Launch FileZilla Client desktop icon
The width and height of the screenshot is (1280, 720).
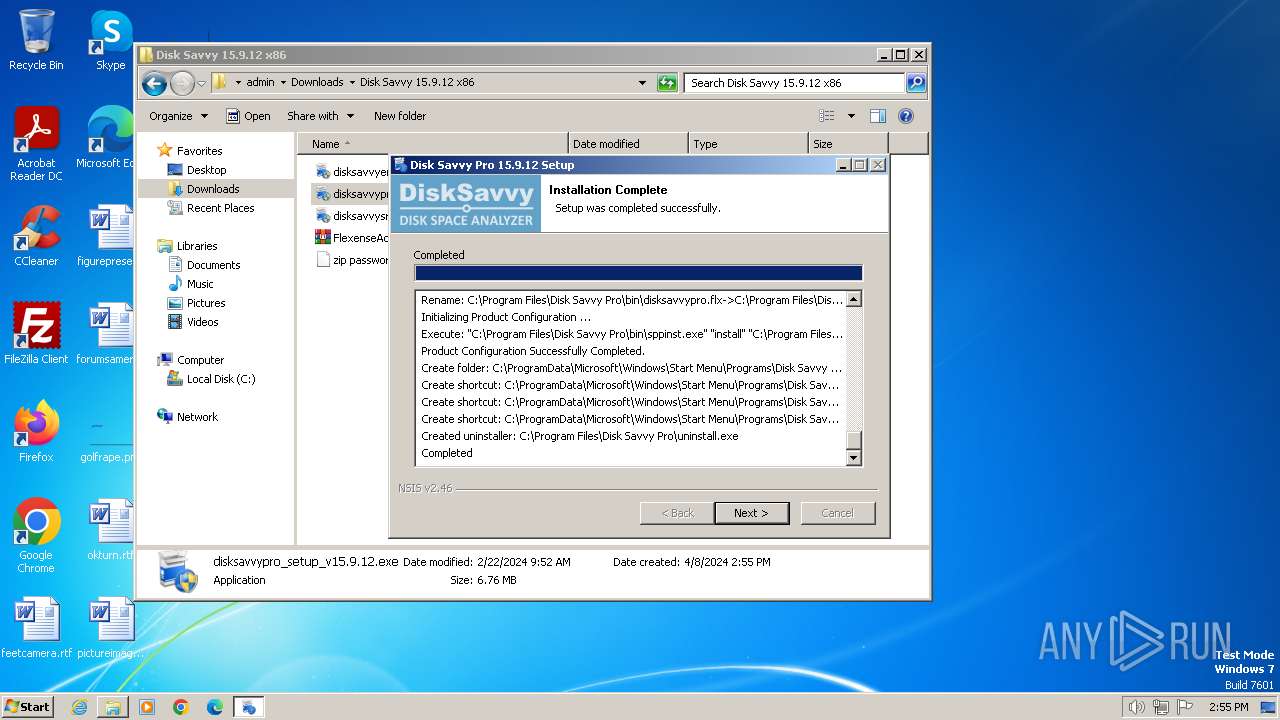click(36, 334)
